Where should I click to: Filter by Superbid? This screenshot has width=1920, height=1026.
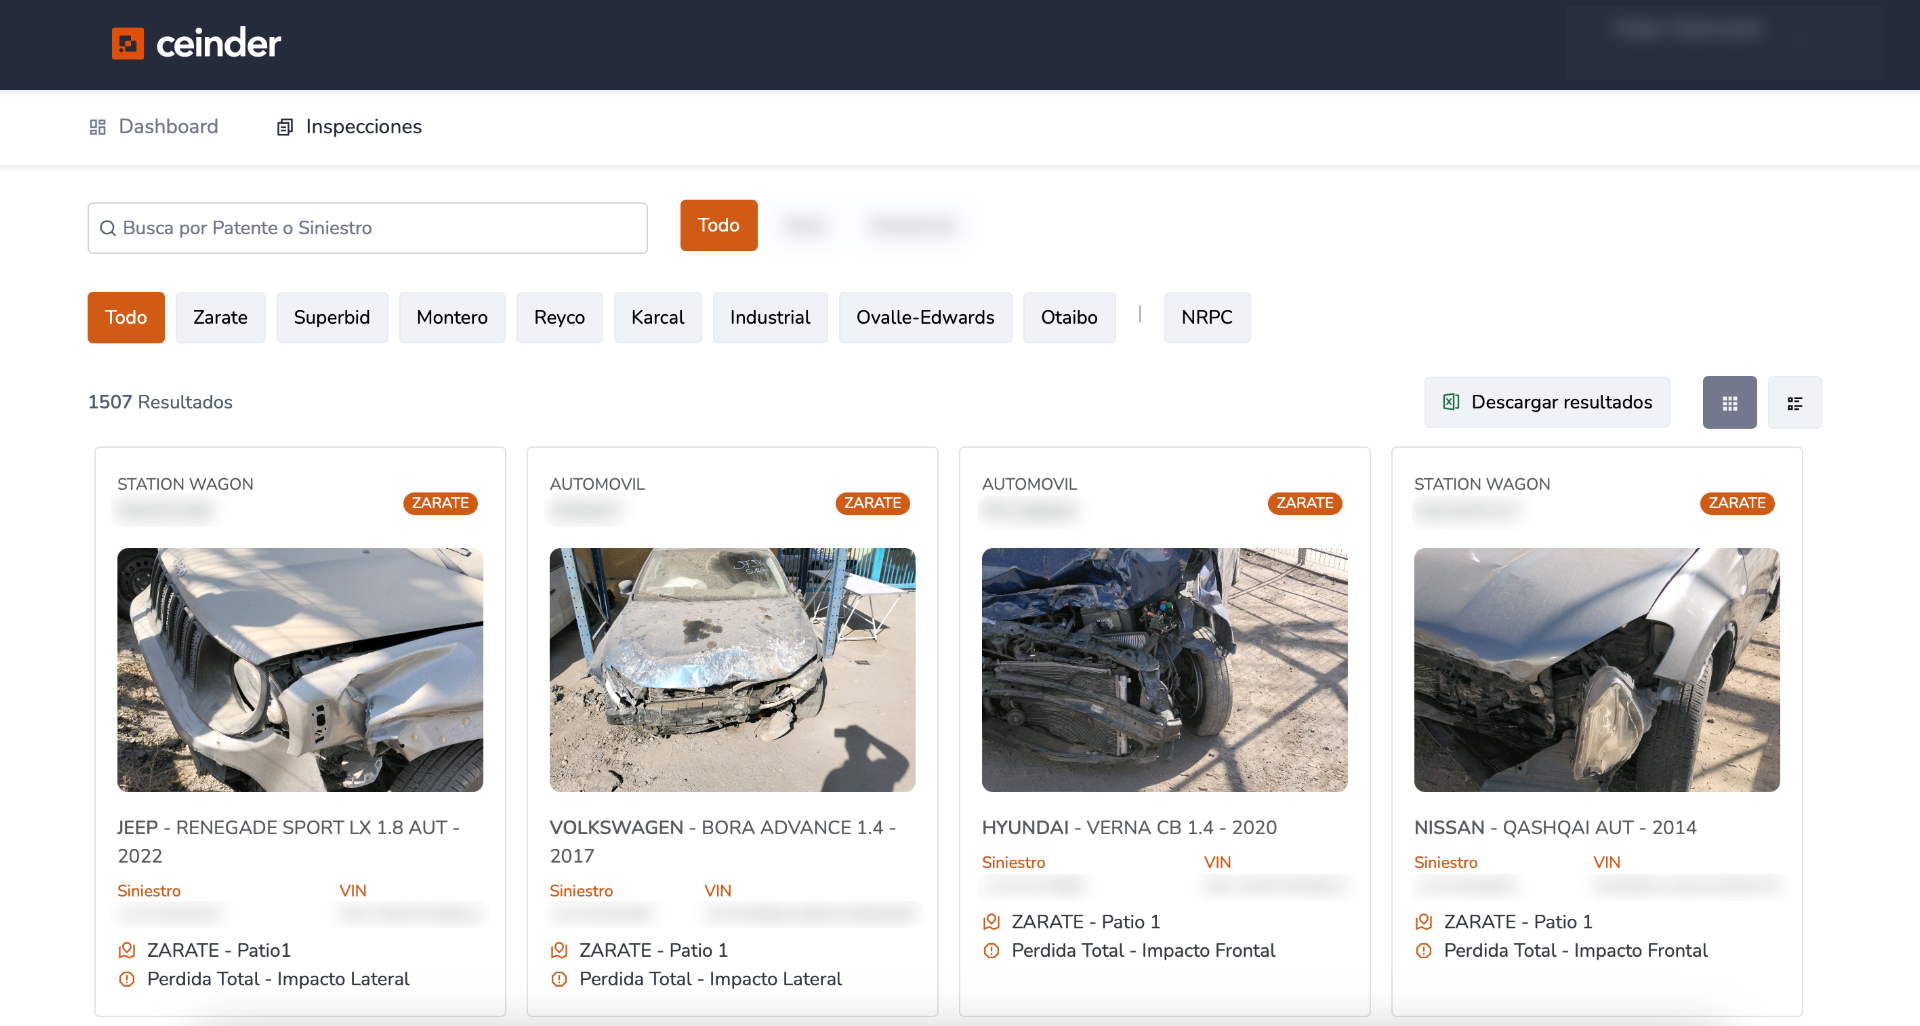click(x=332, y=317)
